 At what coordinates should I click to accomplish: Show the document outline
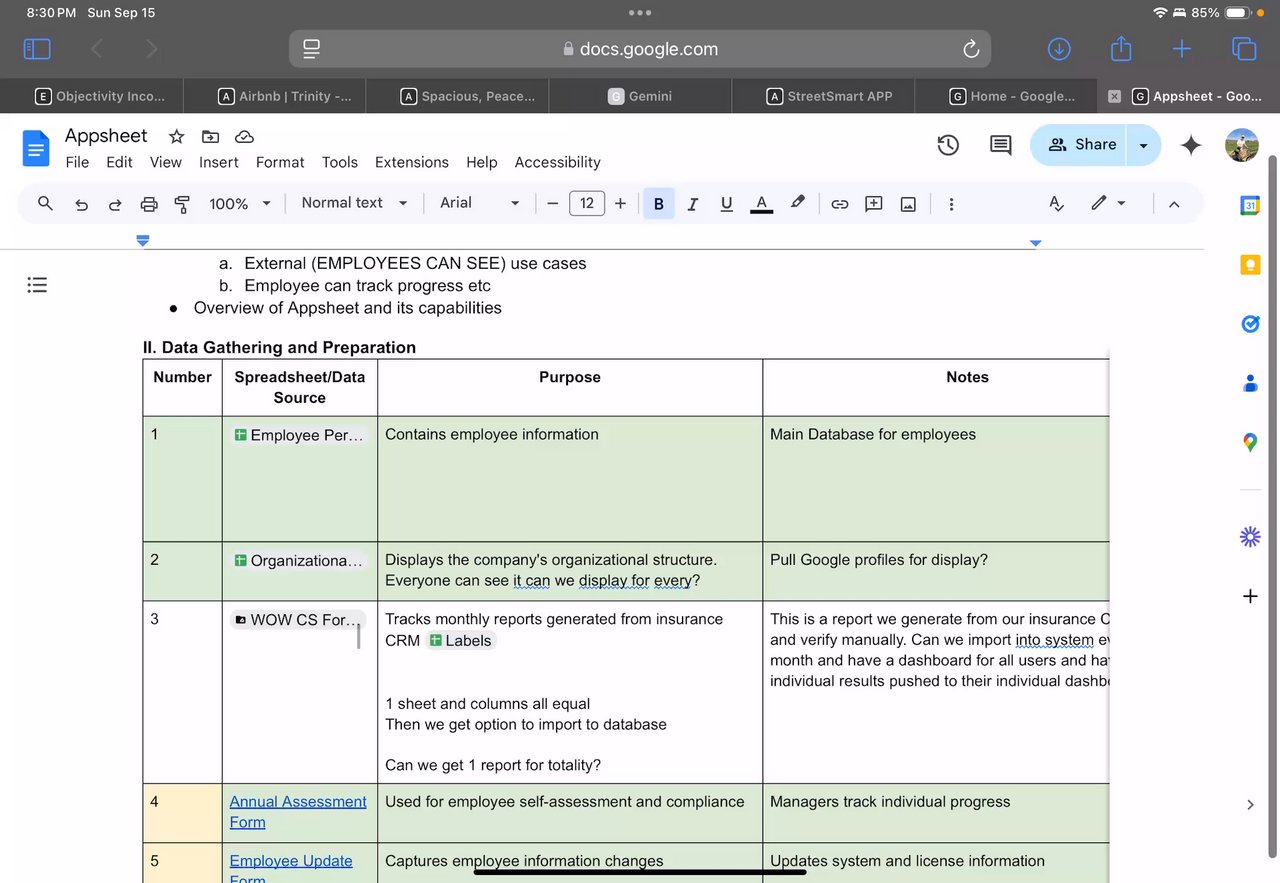(37, 285)
